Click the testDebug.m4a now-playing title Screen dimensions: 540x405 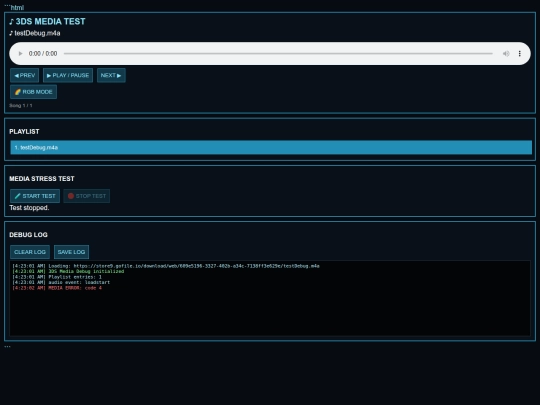[x=35, y=33]
